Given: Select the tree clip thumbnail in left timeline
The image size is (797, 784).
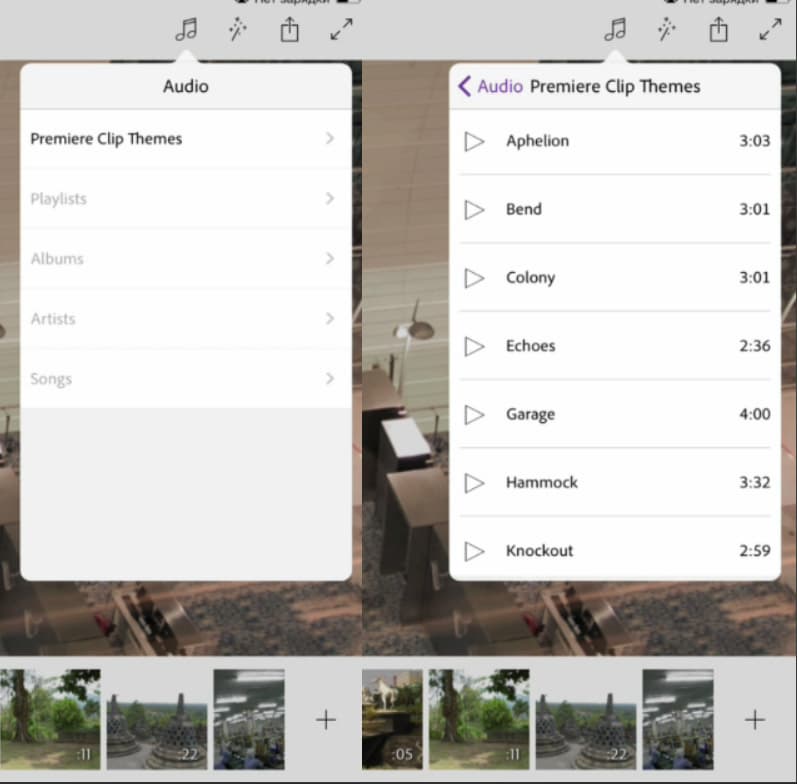Looking at the screenshot, I should point(50,719).
